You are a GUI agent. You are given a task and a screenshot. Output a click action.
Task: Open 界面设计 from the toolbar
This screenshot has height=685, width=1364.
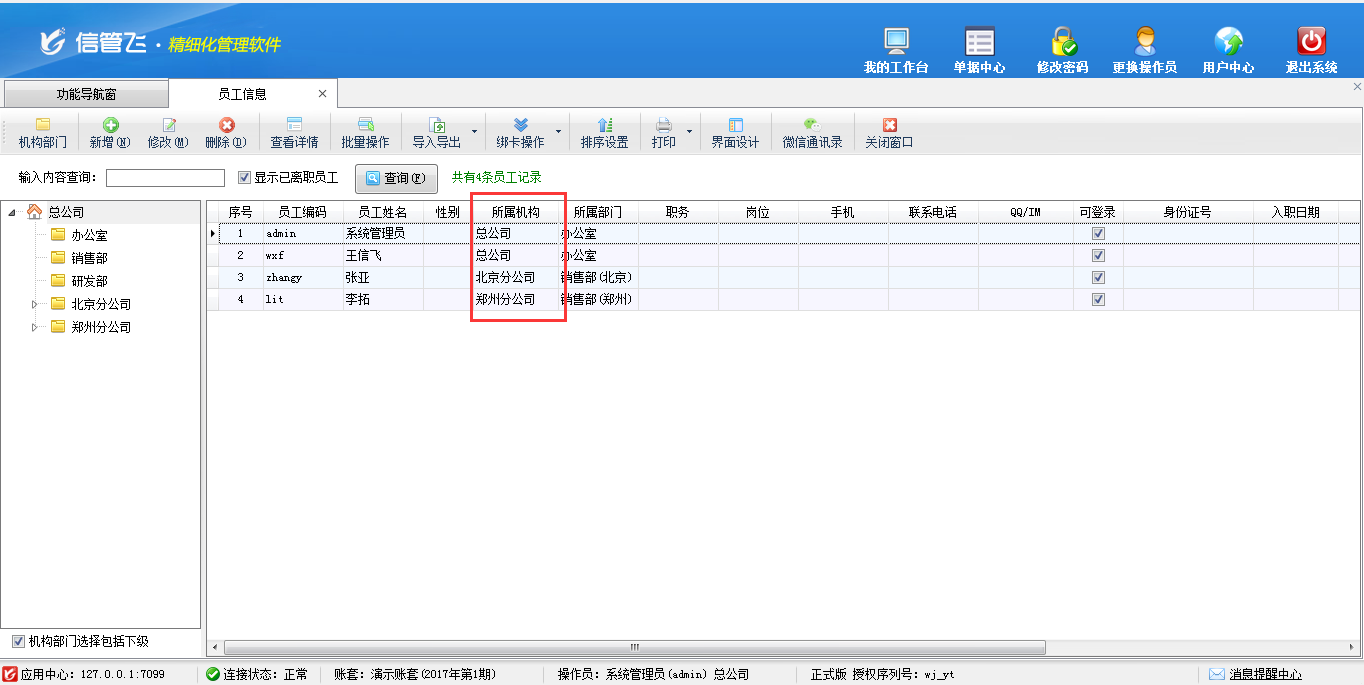pyautogui.click(x=735, y=126)
